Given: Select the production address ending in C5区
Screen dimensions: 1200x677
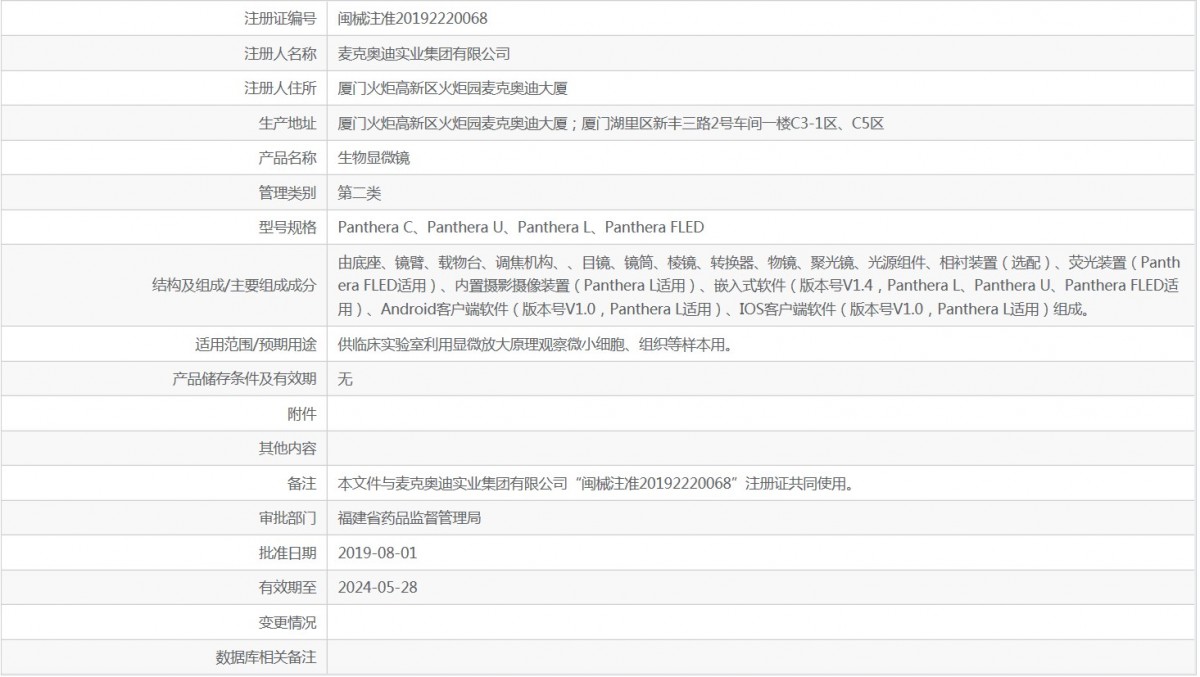Looking at the screenshot, I should click(x=611, y=123).
